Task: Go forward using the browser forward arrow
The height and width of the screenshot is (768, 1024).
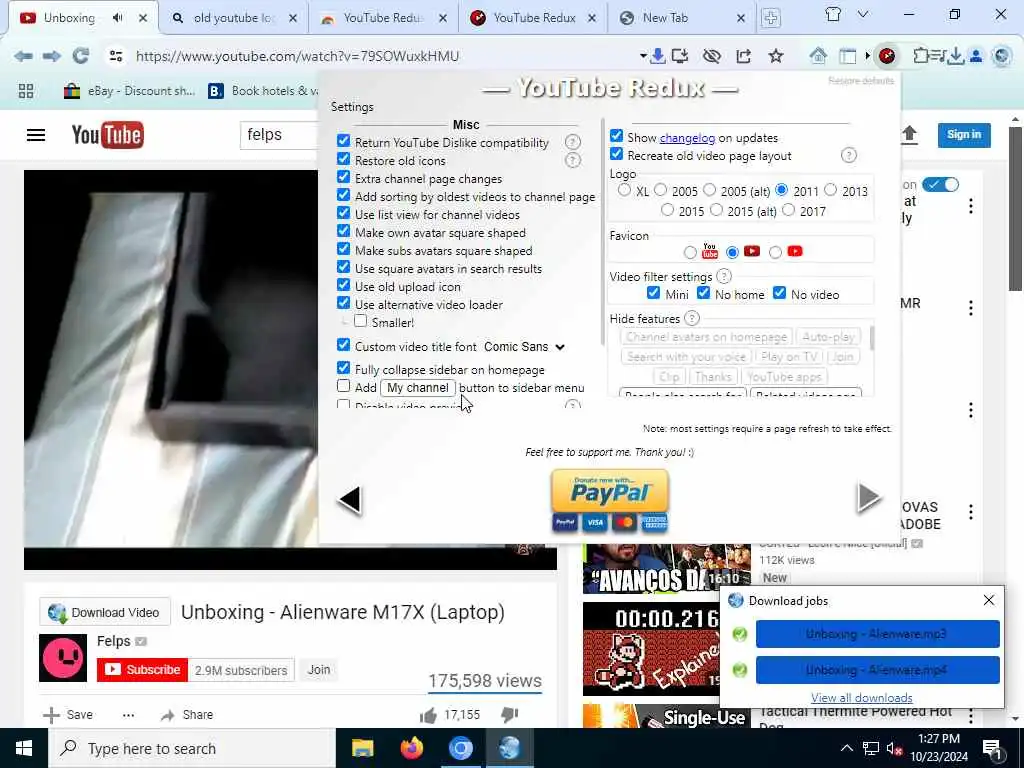Action: click(52, 56)
